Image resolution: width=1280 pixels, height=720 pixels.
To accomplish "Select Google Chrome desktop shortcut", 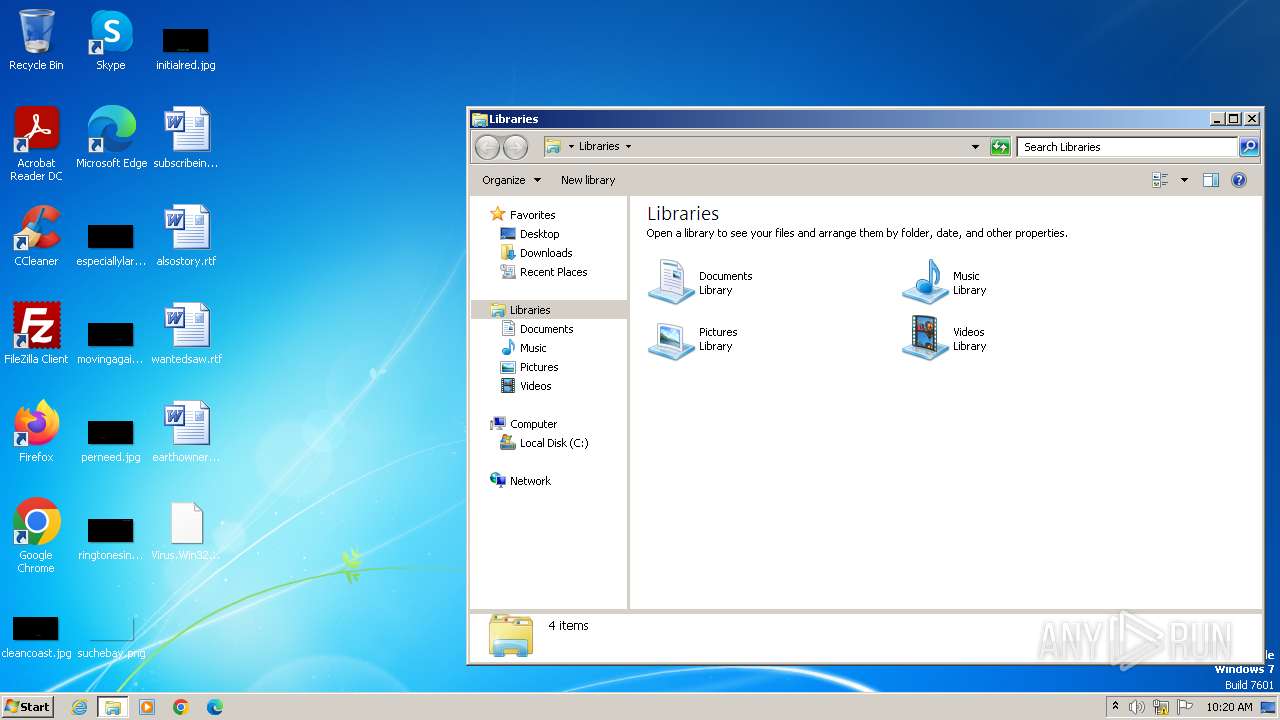I will pos(36,536).
